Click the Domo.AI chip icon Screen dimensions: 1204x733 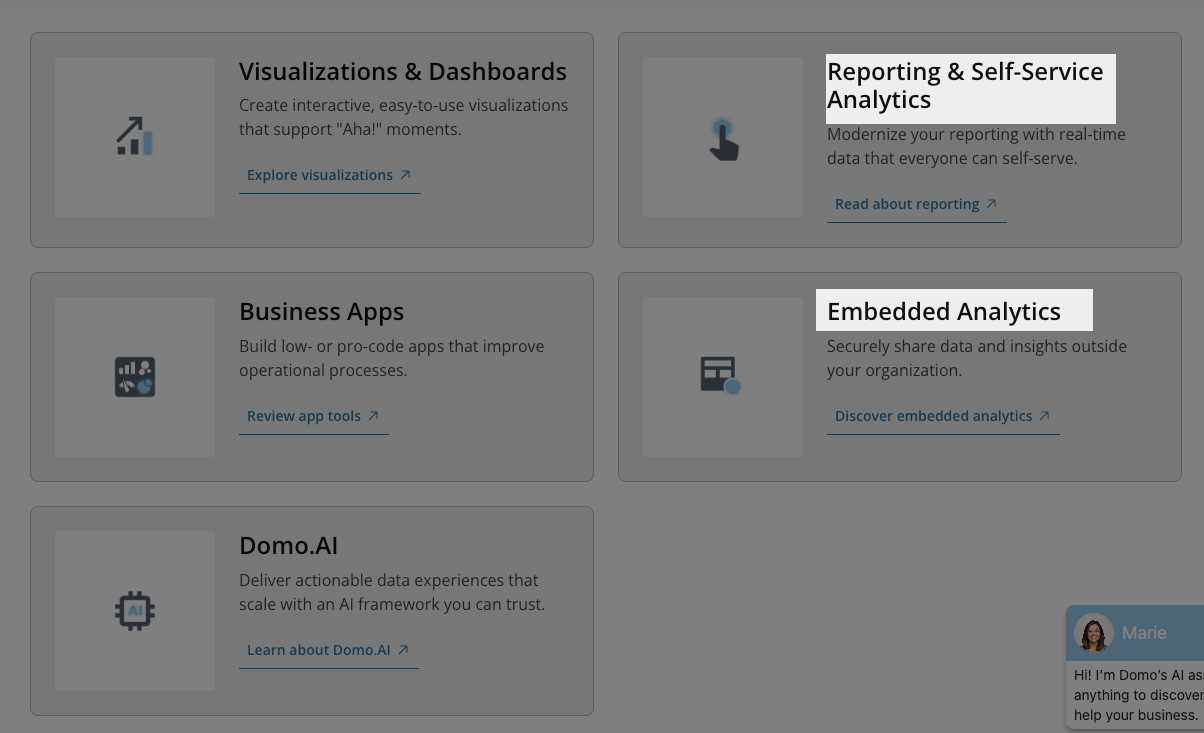click(134, 610)
